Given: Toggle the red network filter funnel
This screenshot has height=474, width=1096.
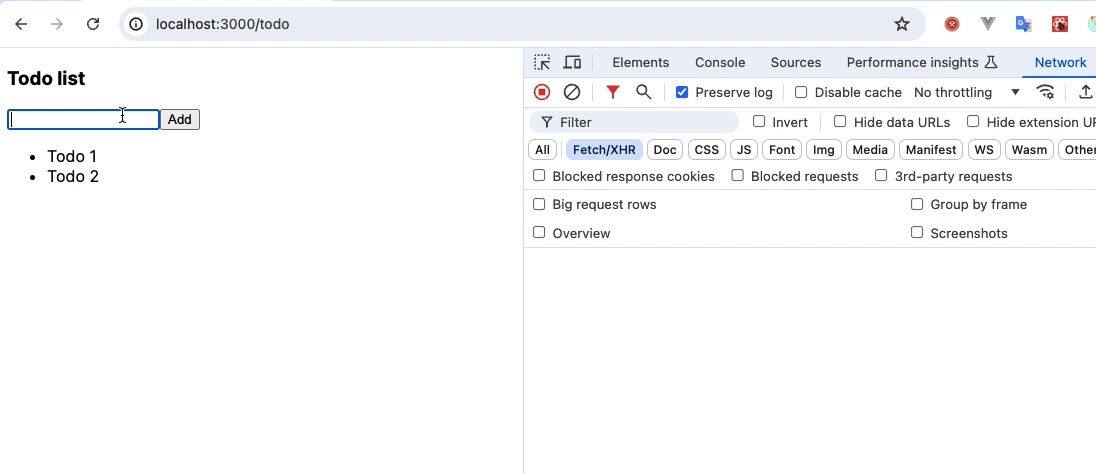Looking at the screenshot, I should point(613,92).
